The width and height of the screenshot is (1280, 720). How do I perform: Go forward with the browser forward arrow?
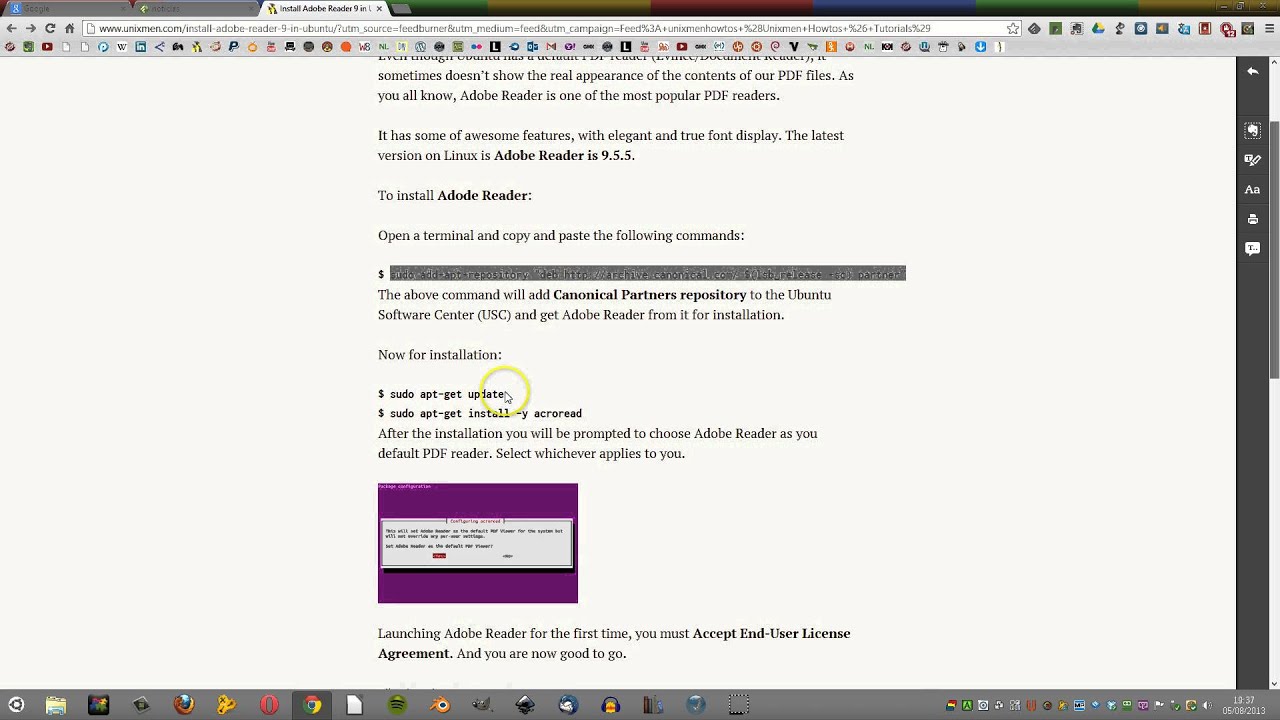click(30, 28)
